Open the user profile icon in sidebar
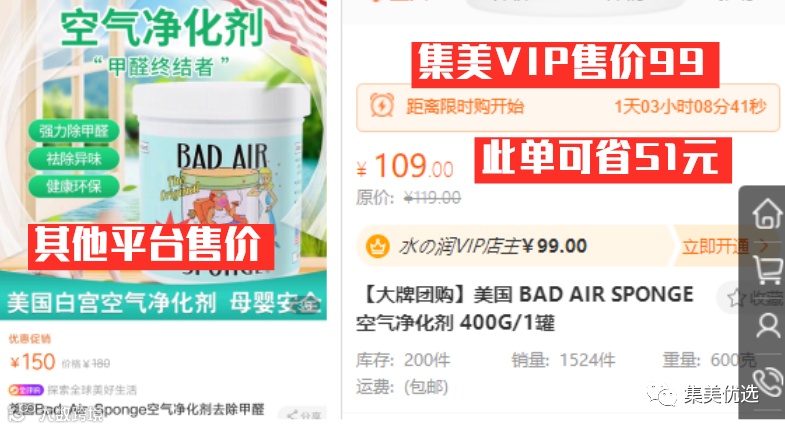The height and width of the screenshot is (429, 785). [x=768, y=326]
